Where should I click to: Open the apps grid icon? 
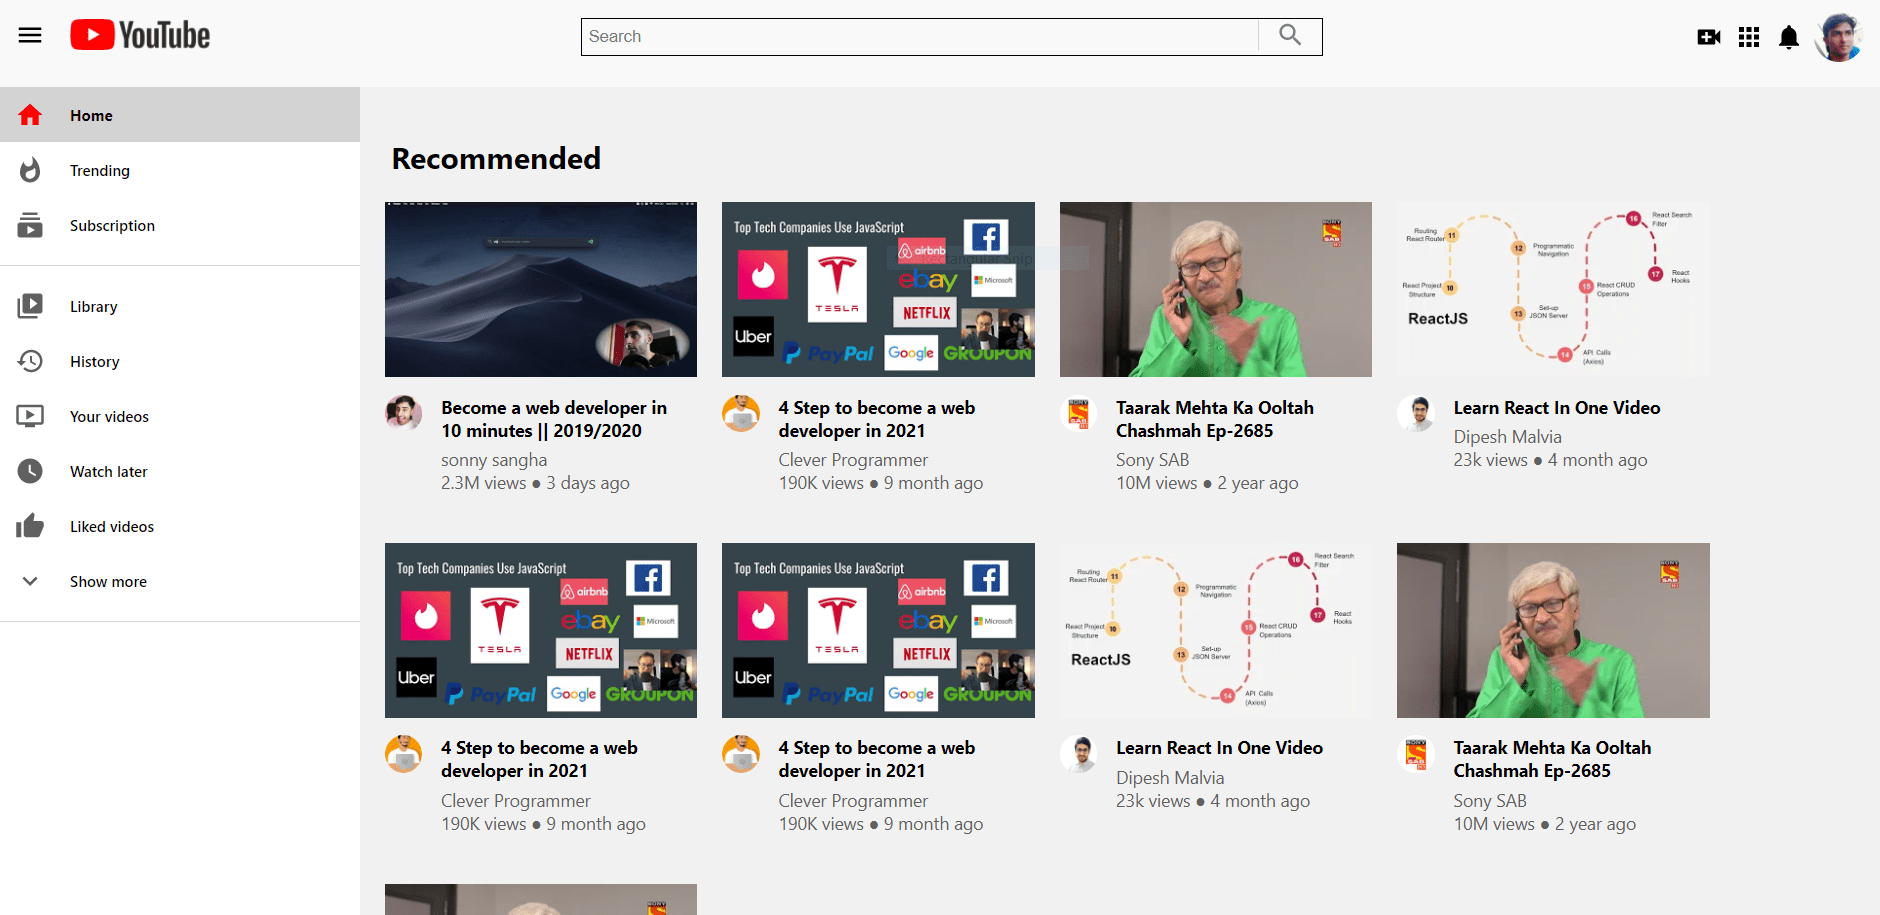(1749, 37)
